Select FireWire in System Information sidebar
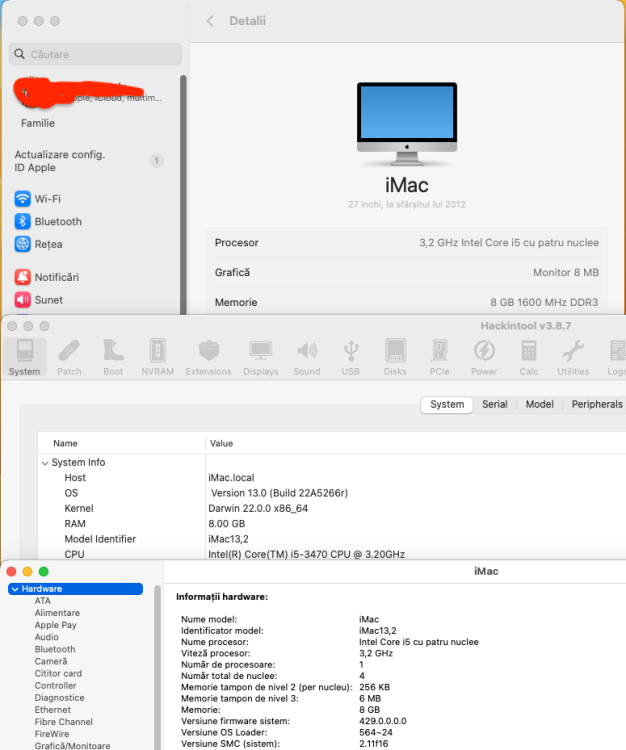The width and height of the screenshot is (626, 750). 52,734
